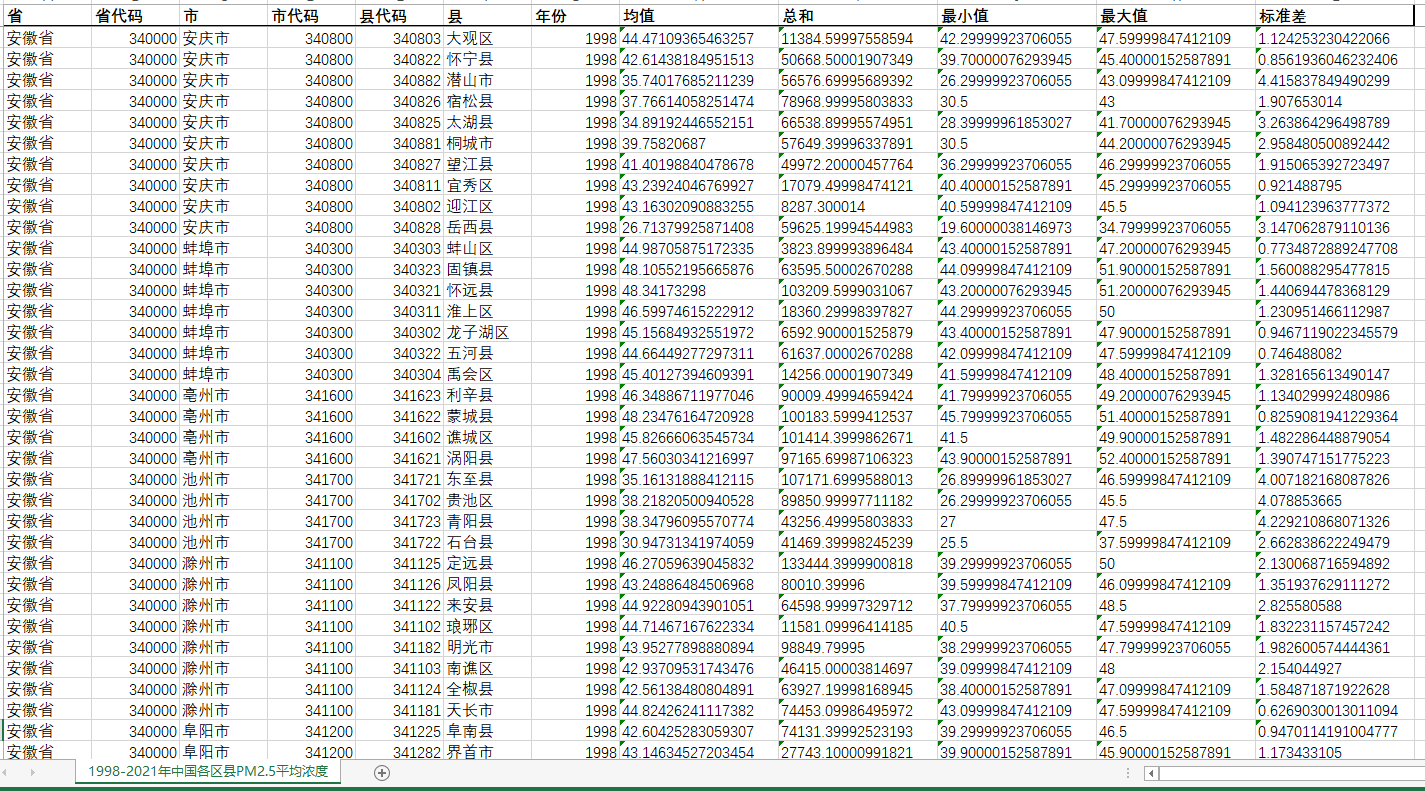Select sum value 133444.3999900818
Viewport: 1425px width, 791px height.
(858, 563)
